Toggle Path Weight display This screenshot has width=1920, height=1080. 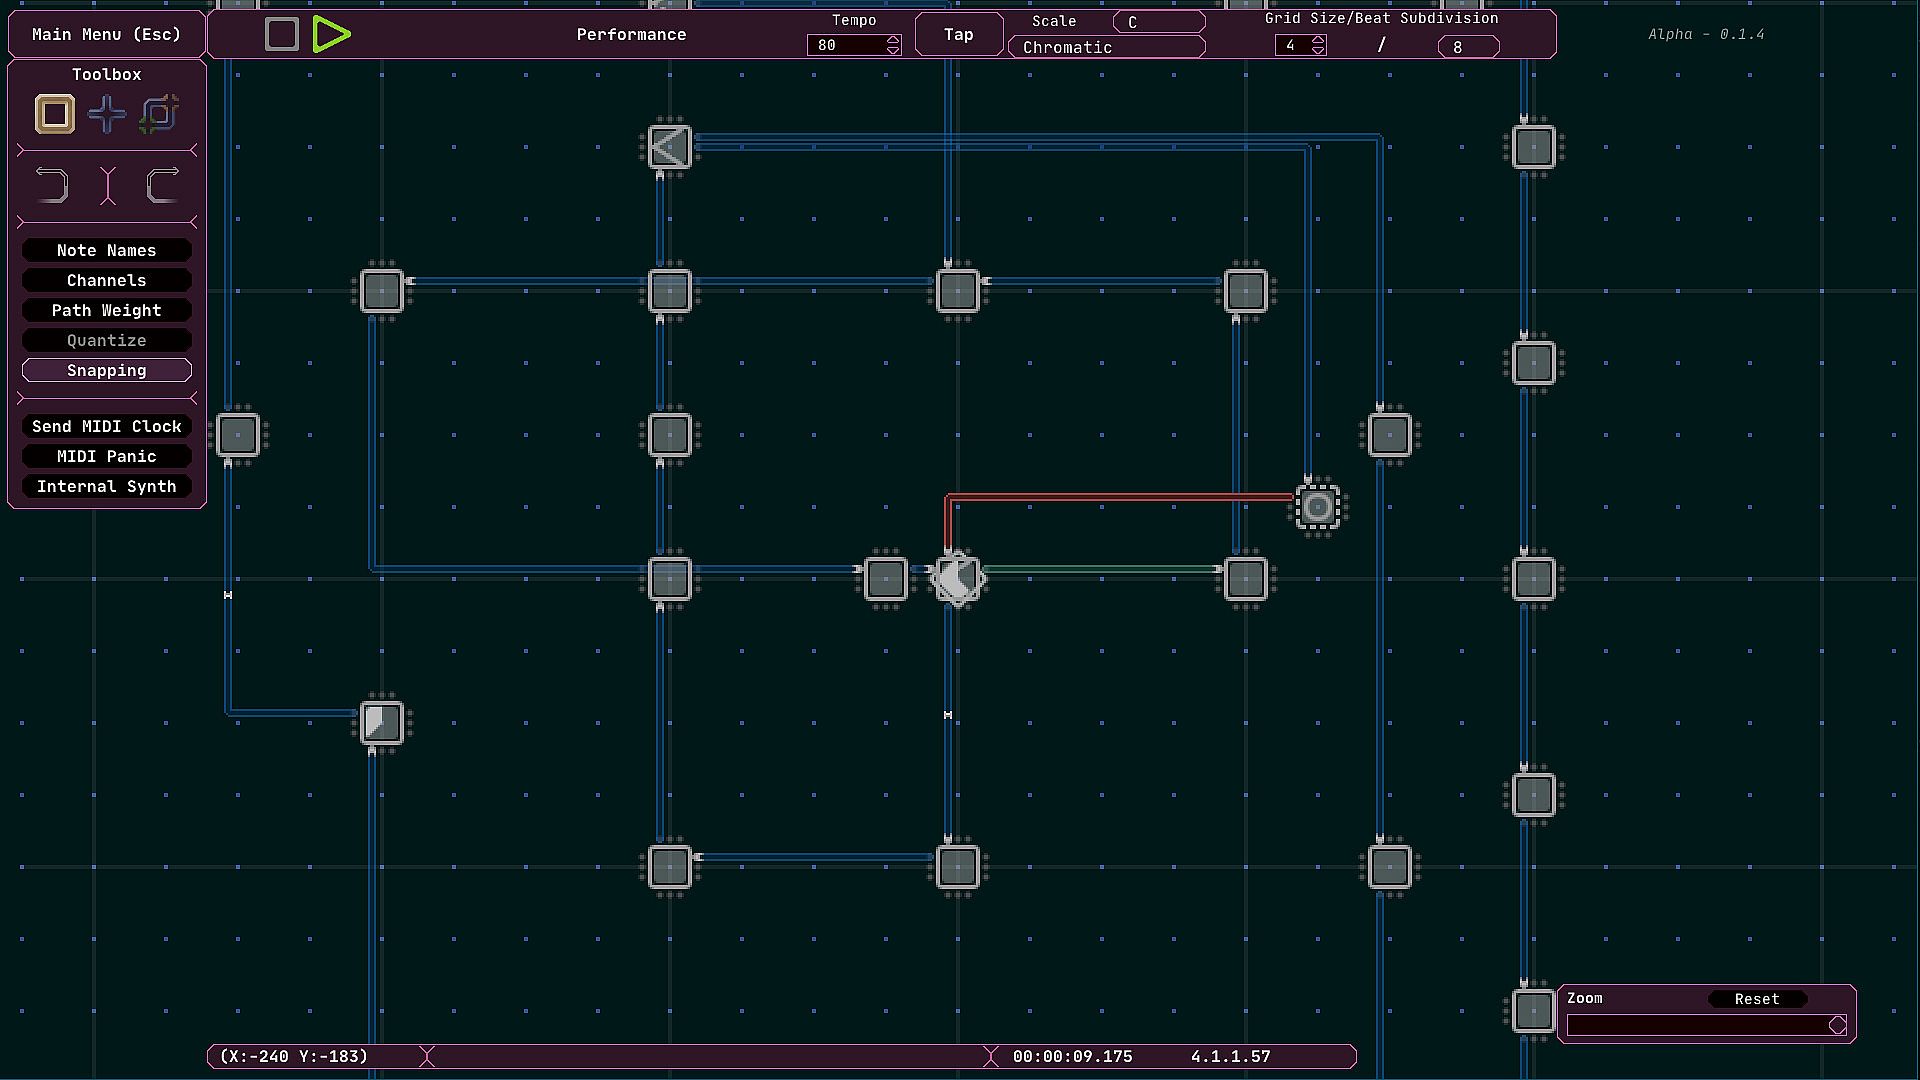coord(107,310)
